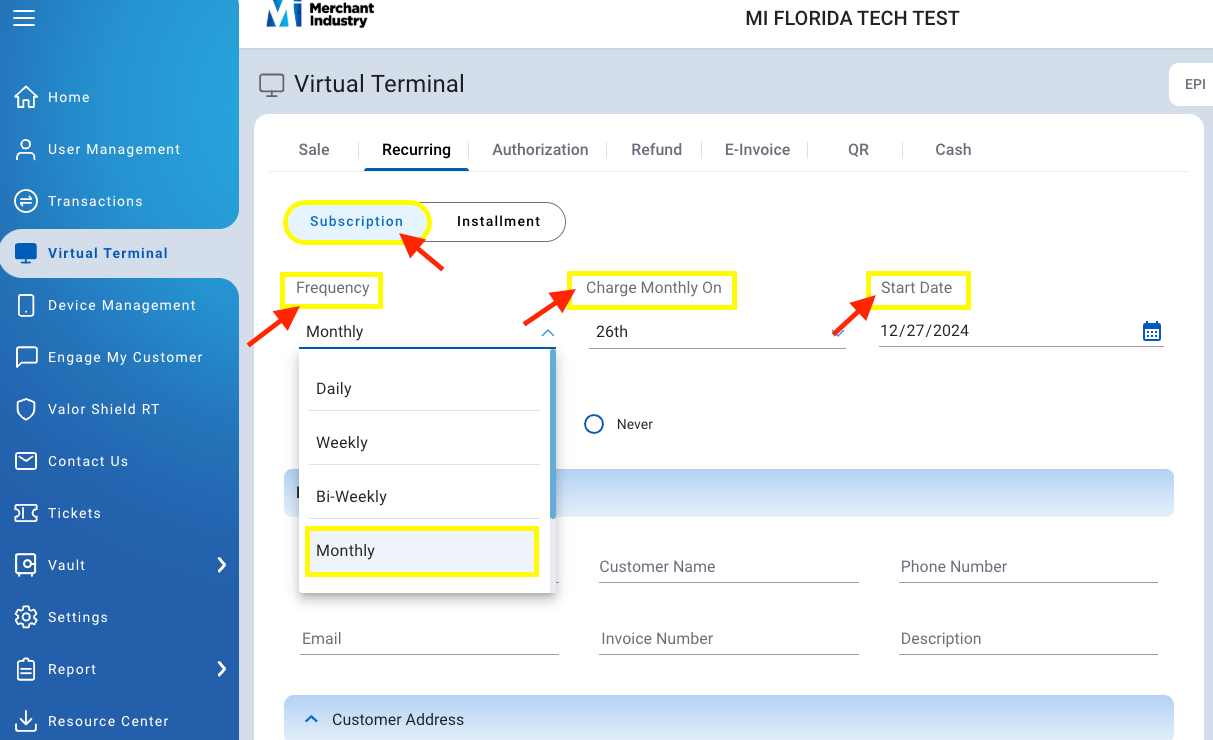The image size is (1213, 740).
Task: Expand the Vault submenu chevron
Action: click(x=222, y=565)
